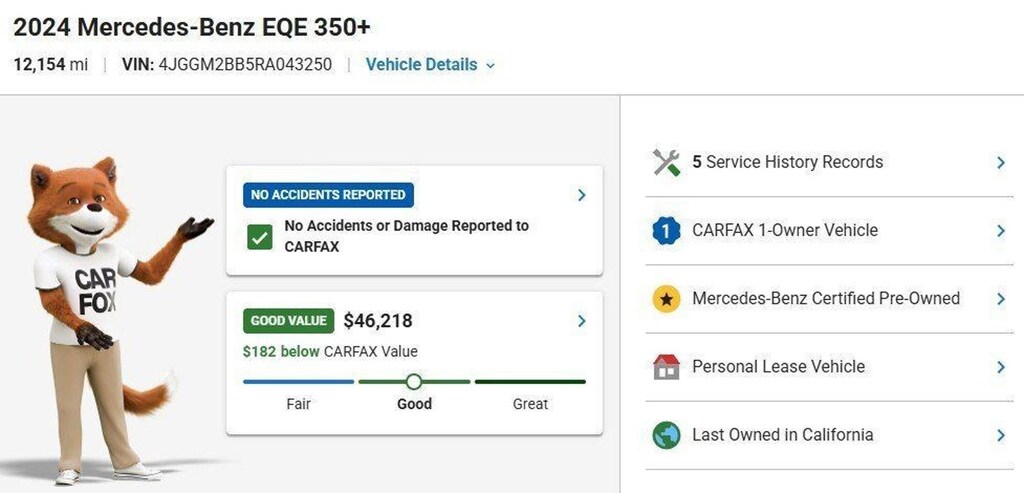1024x493 pixels.
Task: Click the green checkmark box for no accidents
Action: pyautogui.click(x=260, y=237)
